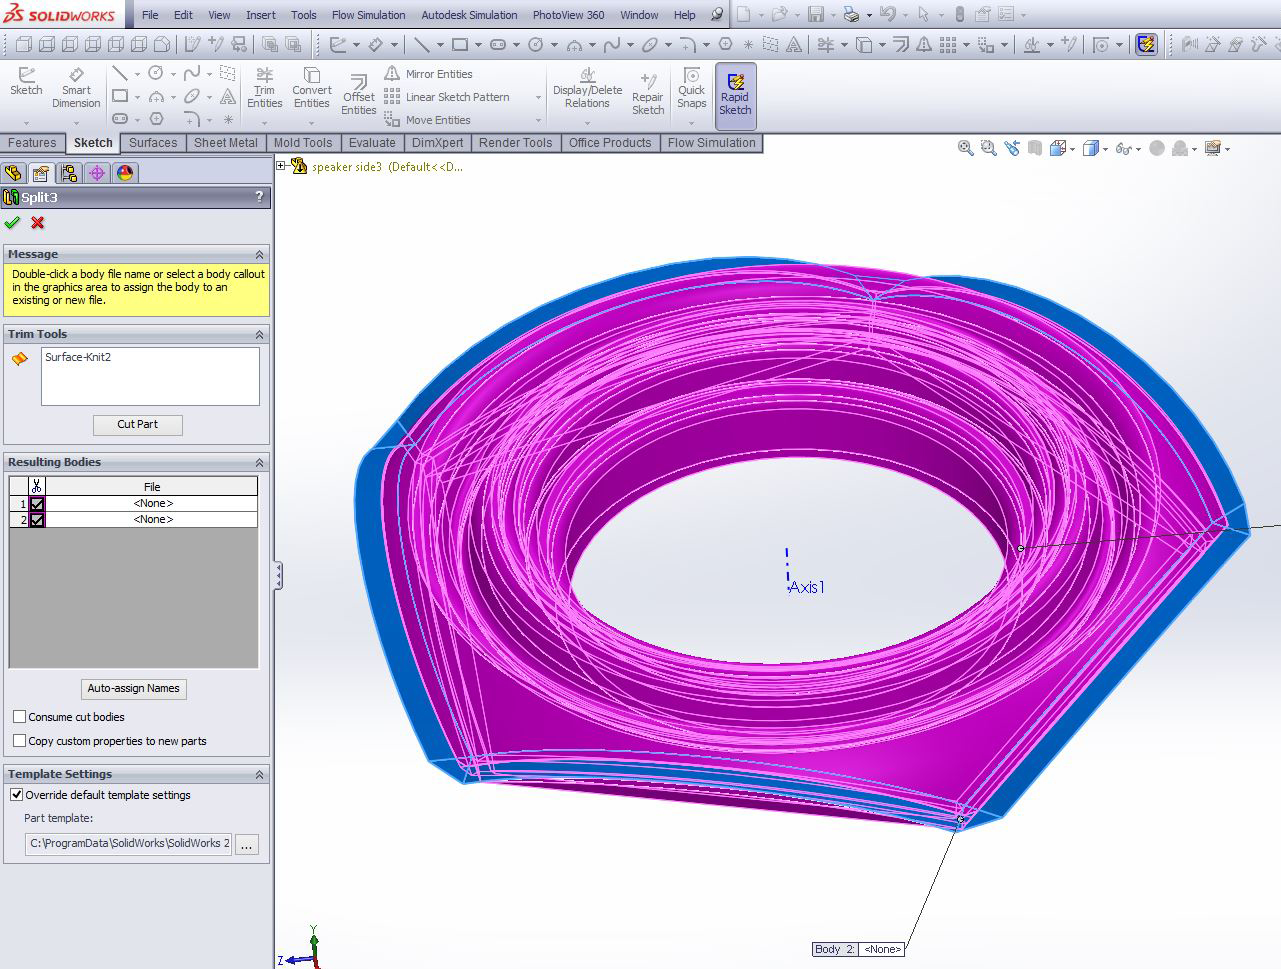Open the FeatureManager design tree tab
Image resolution: width=1281 pixels, height=969 pixels.
13,173
